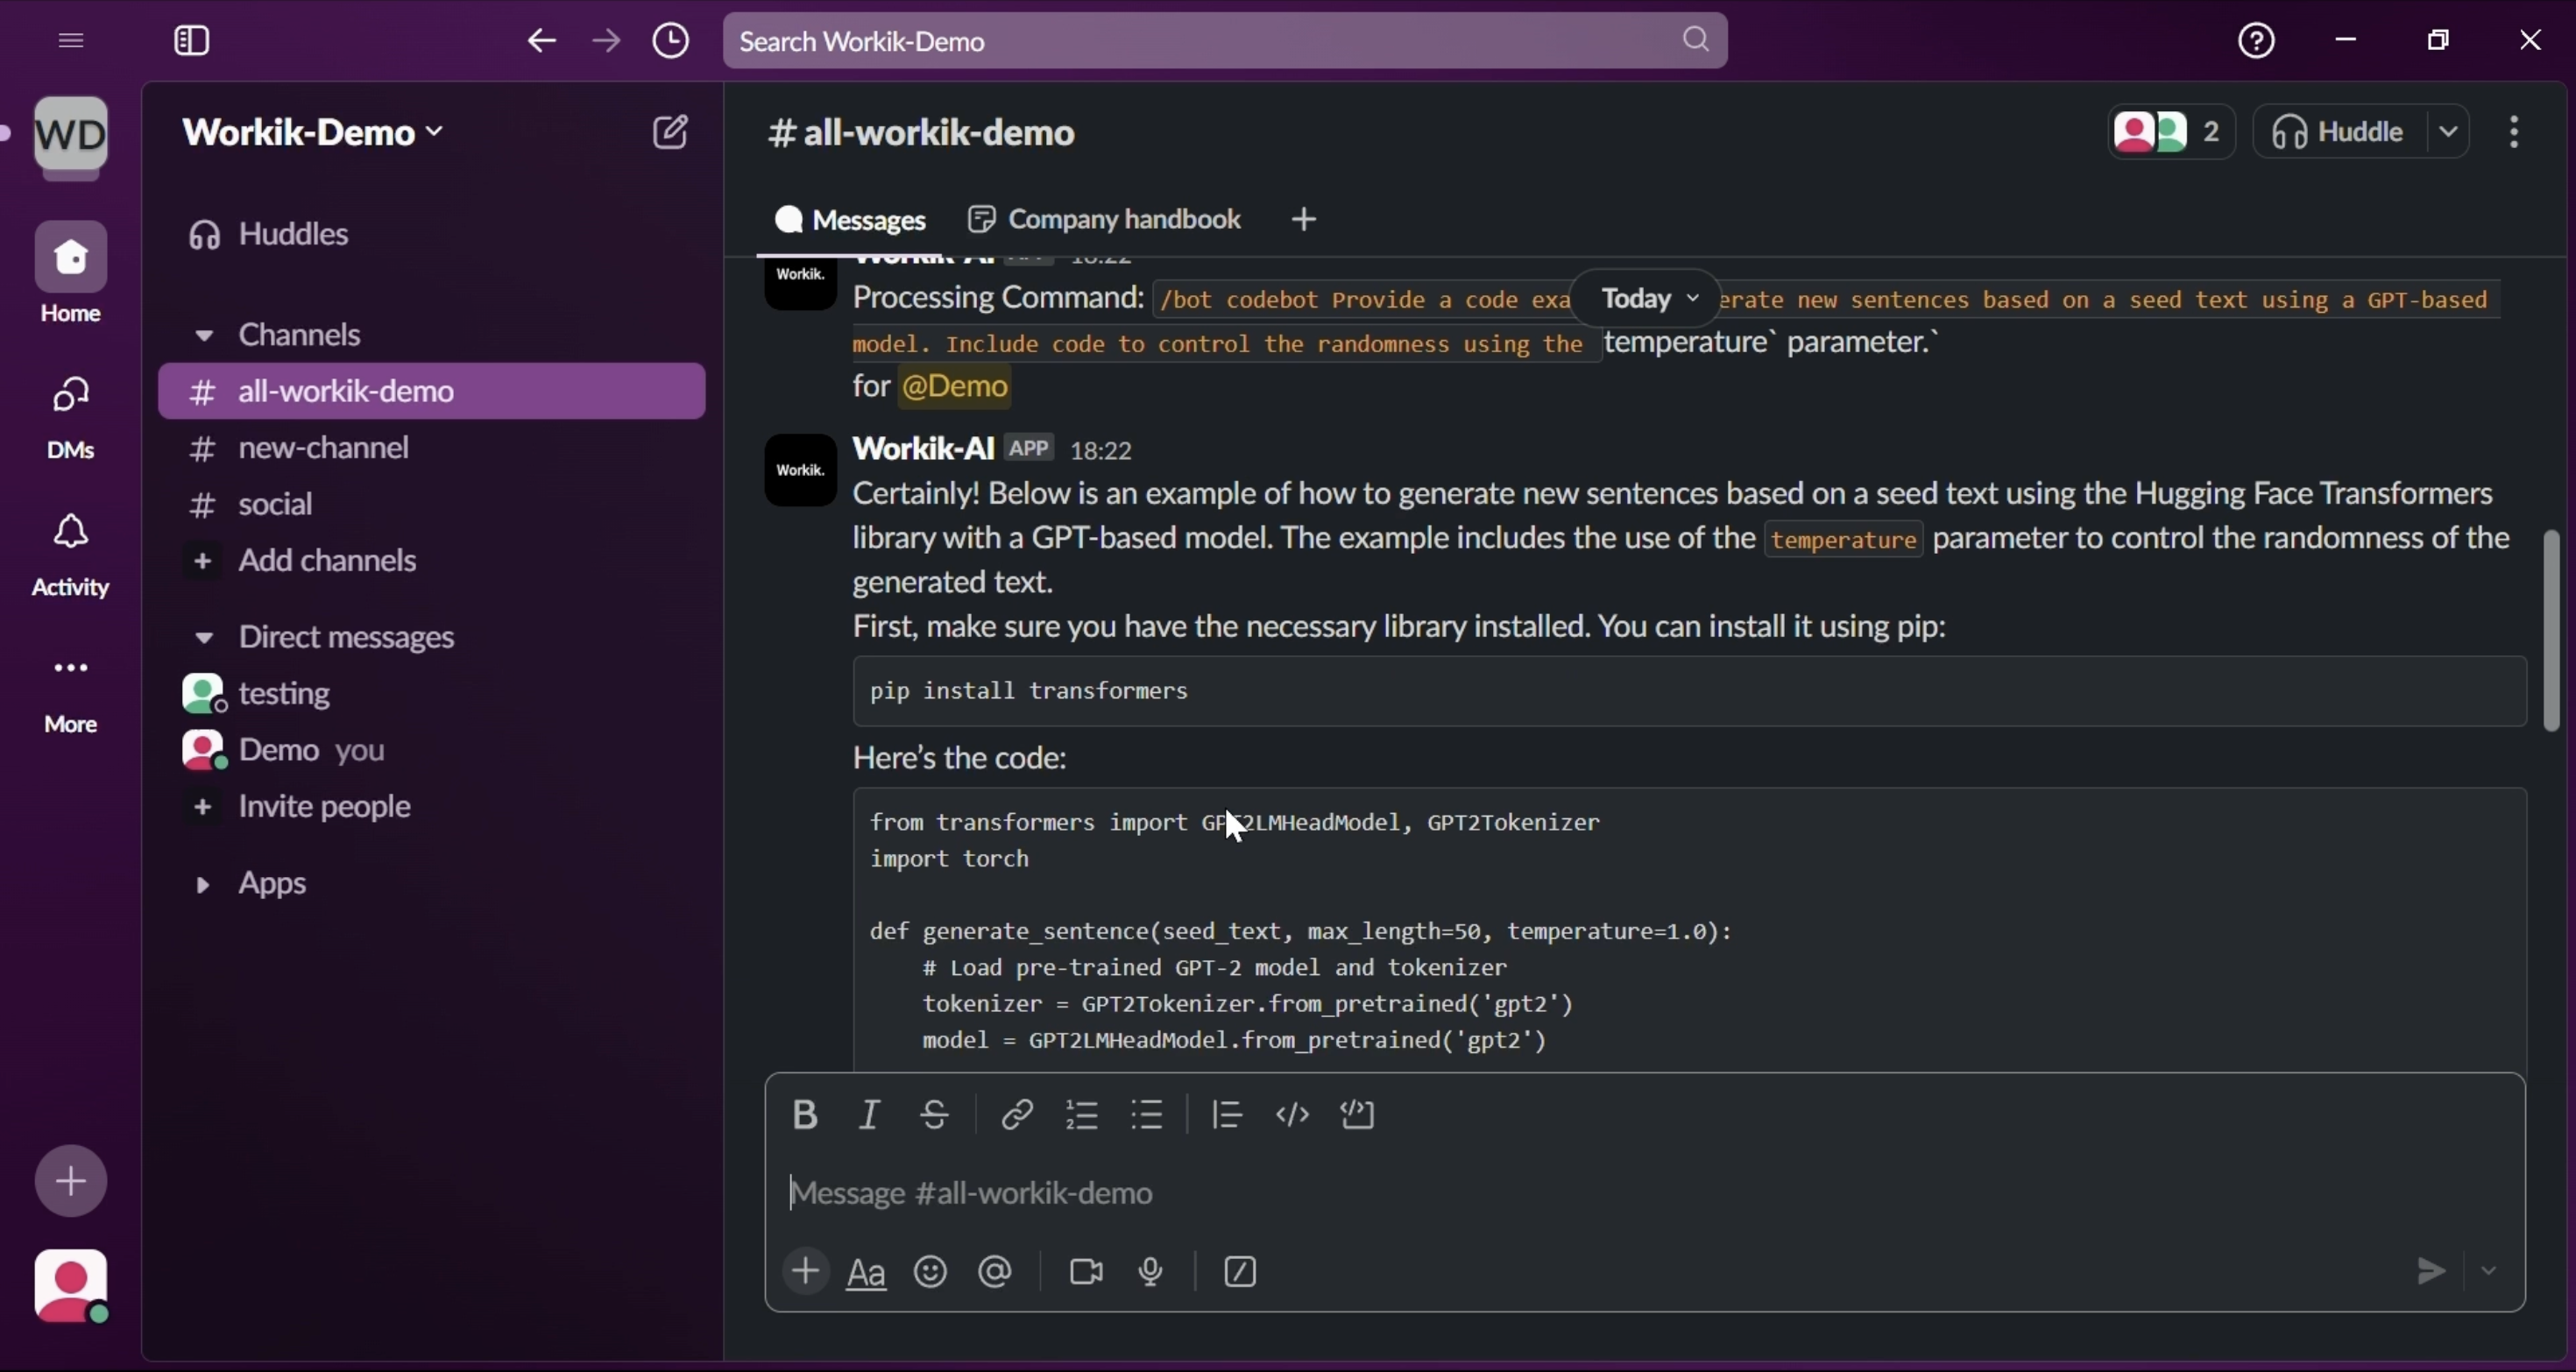Collapse the Direct messages section

pos(204,637)
